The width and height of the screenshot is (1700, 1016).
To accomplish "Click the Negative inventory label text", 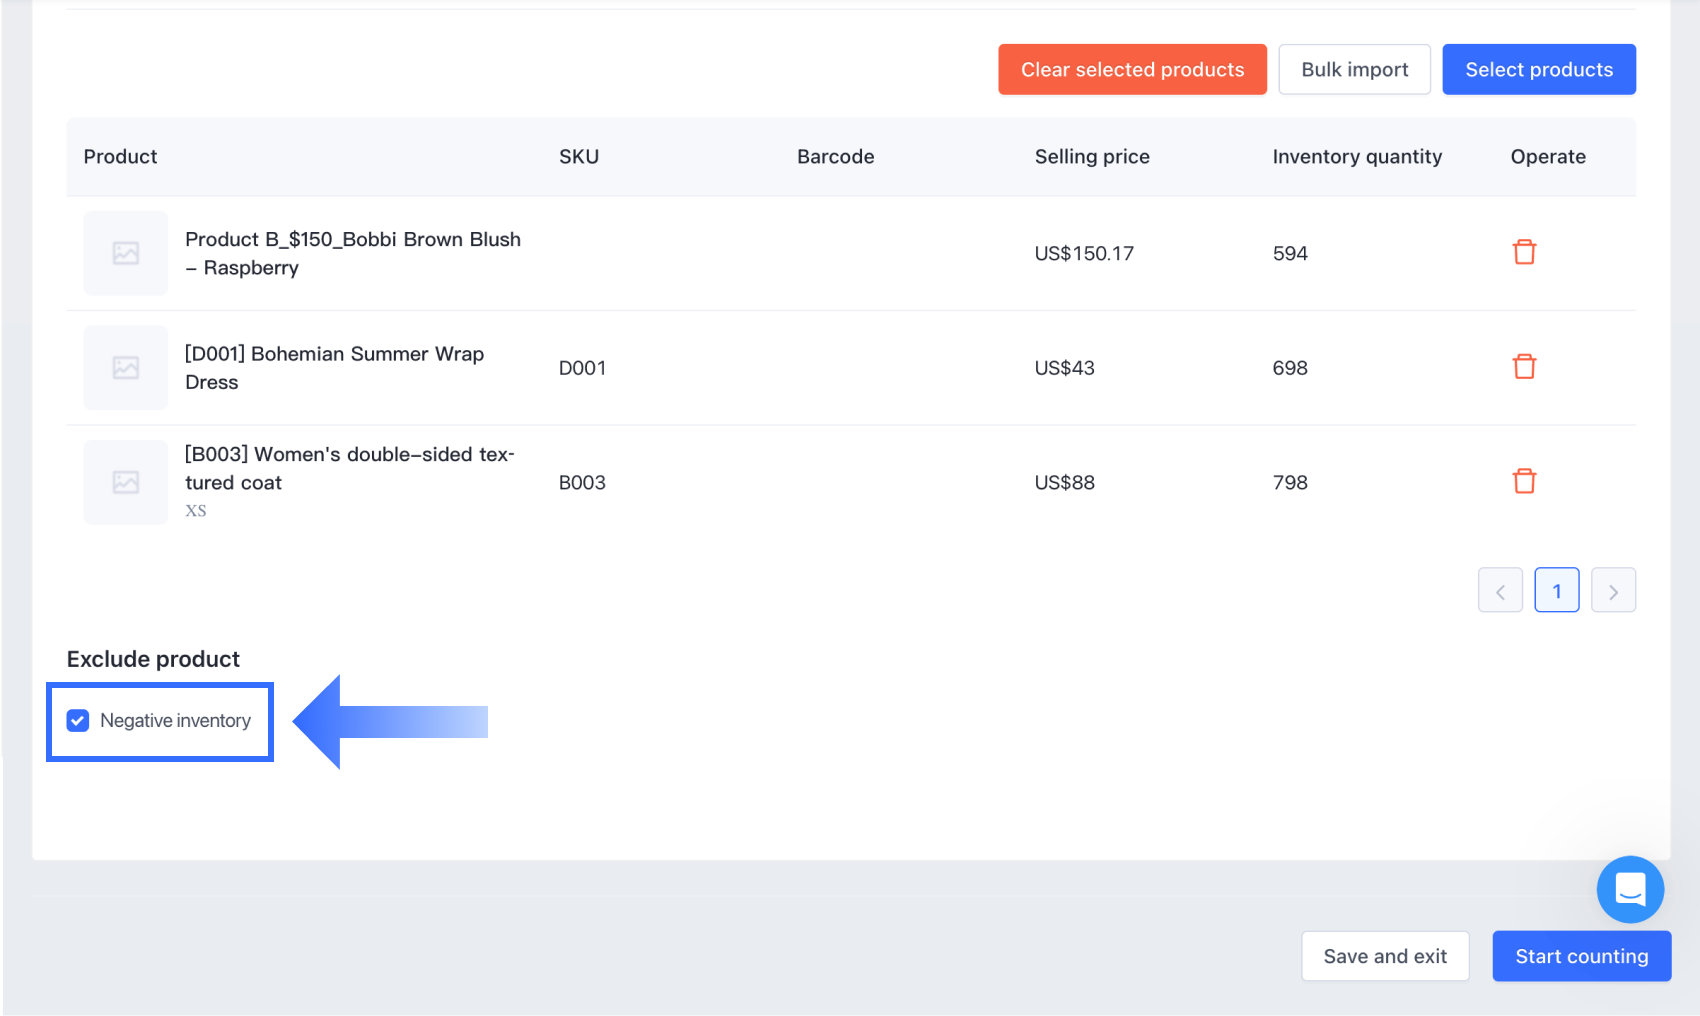I will 175,721.
